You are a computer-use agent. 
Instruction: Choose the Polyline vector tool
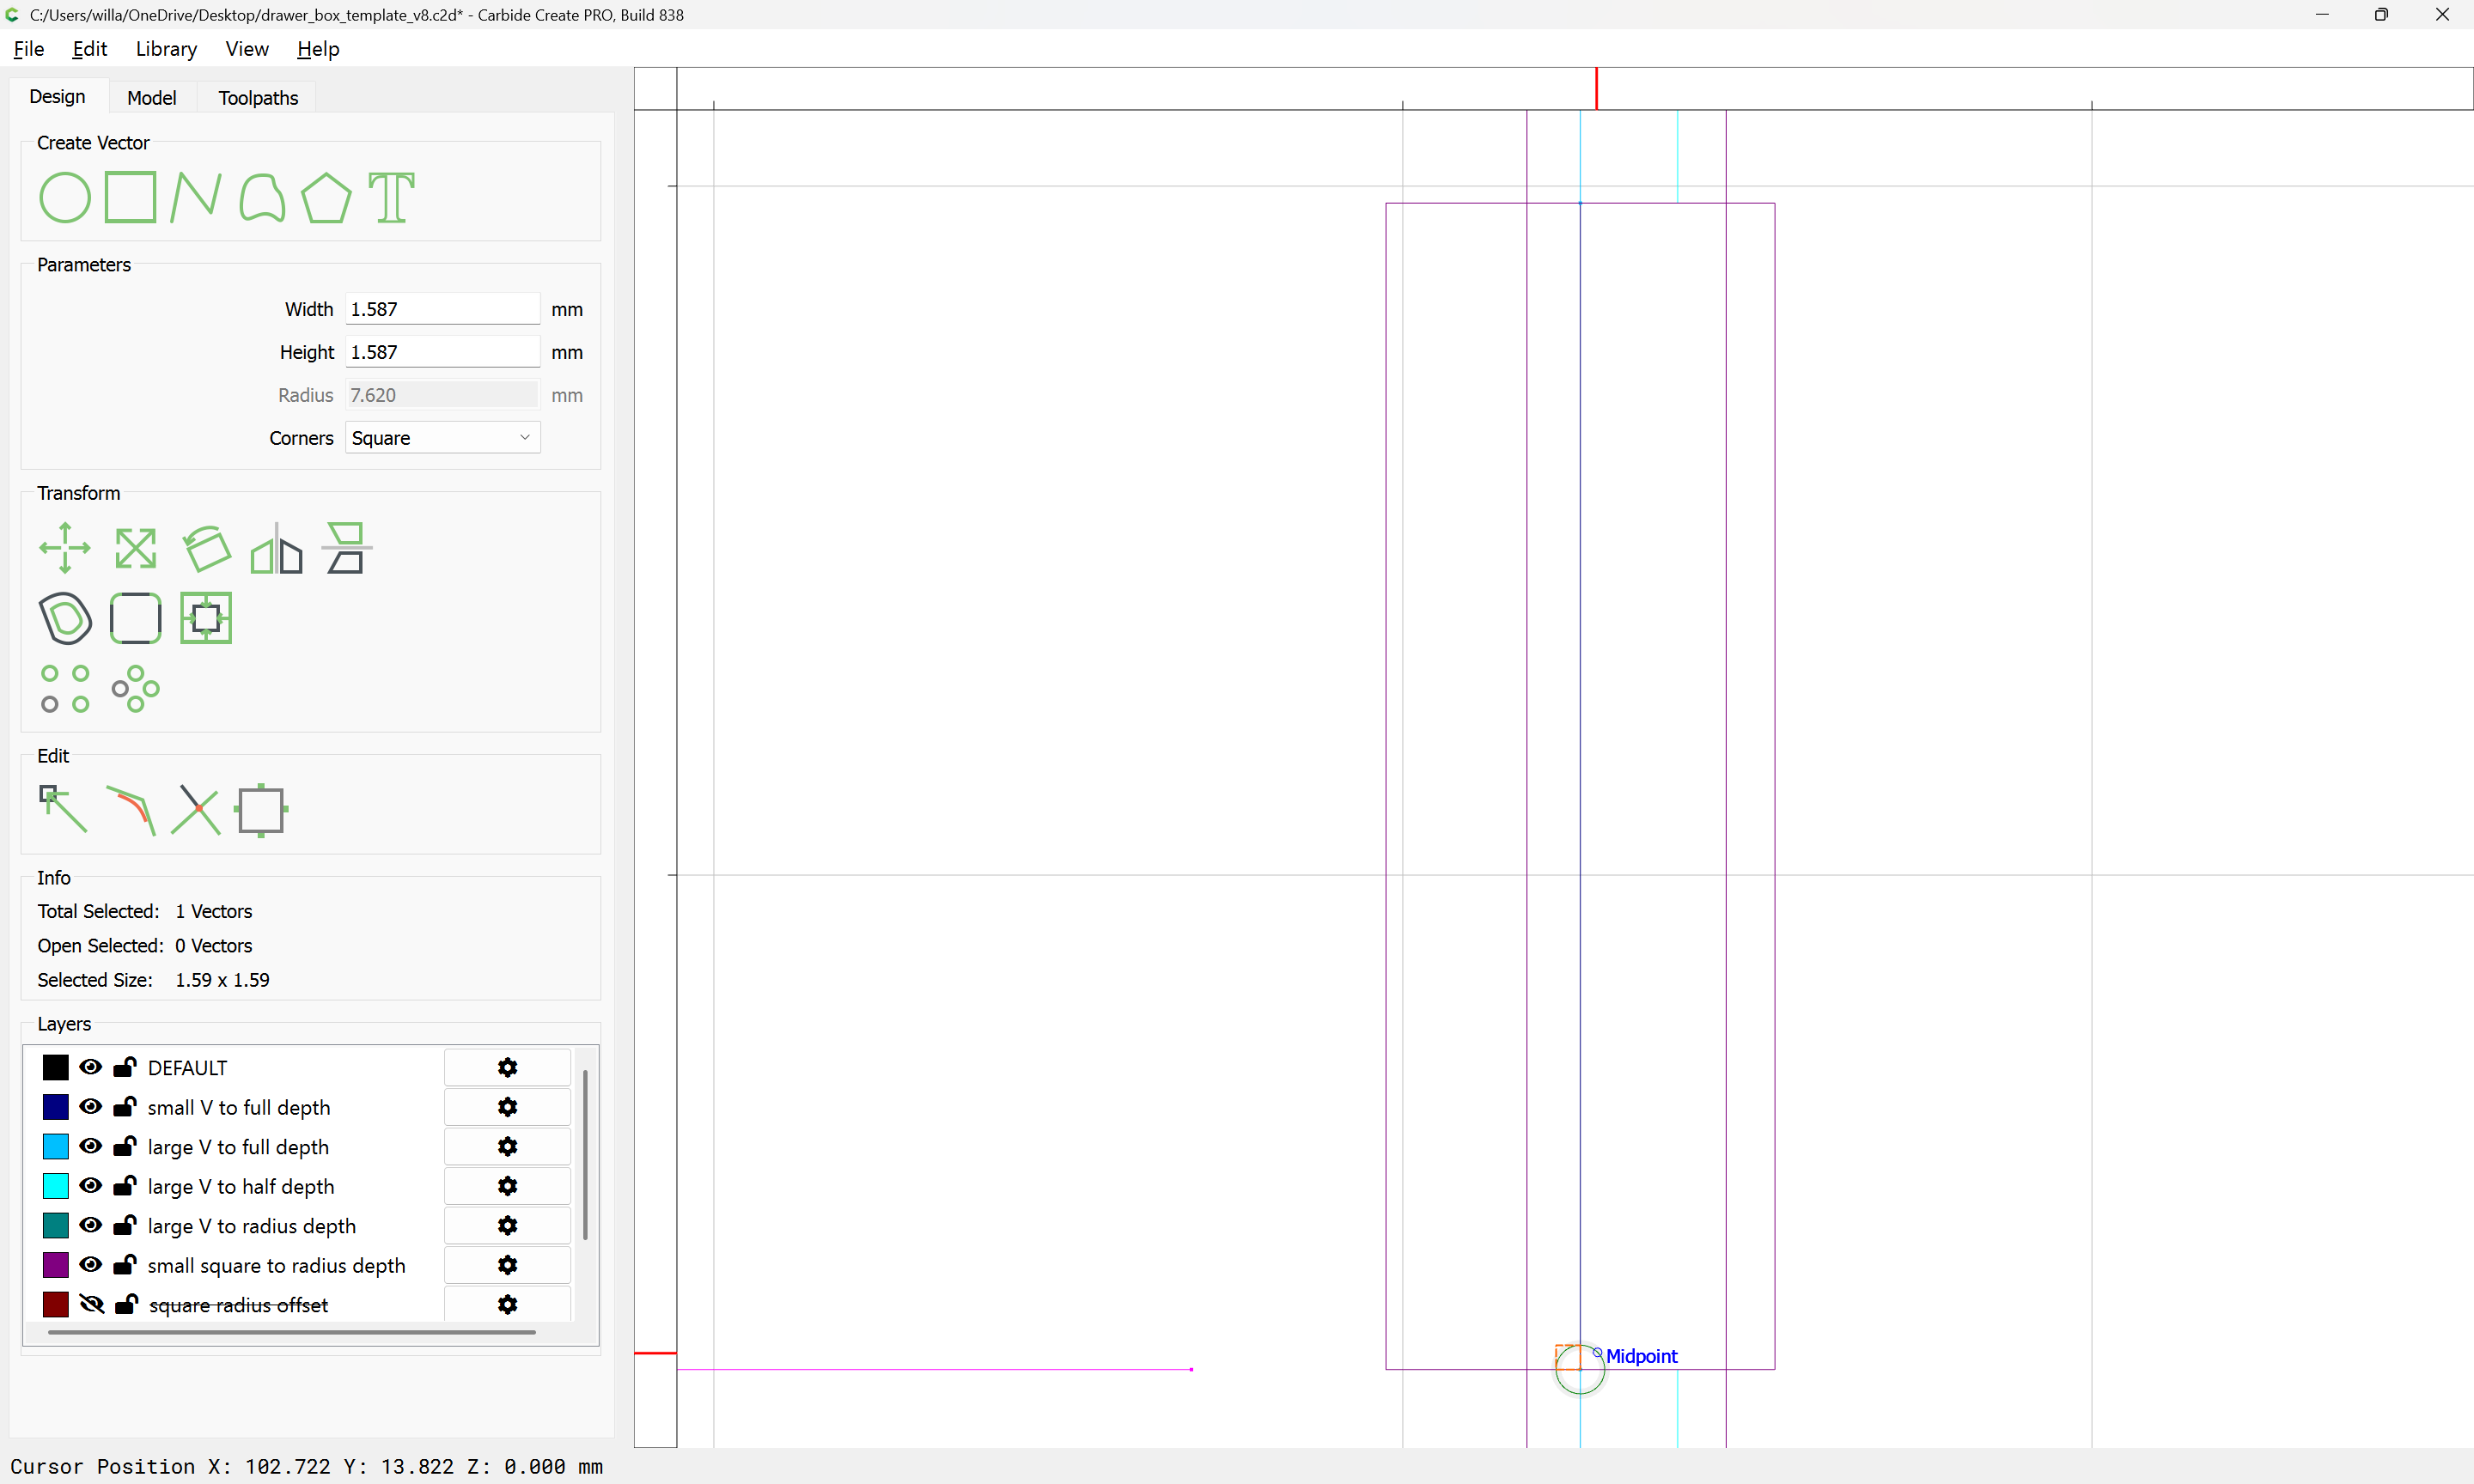(x=195, y=197)
